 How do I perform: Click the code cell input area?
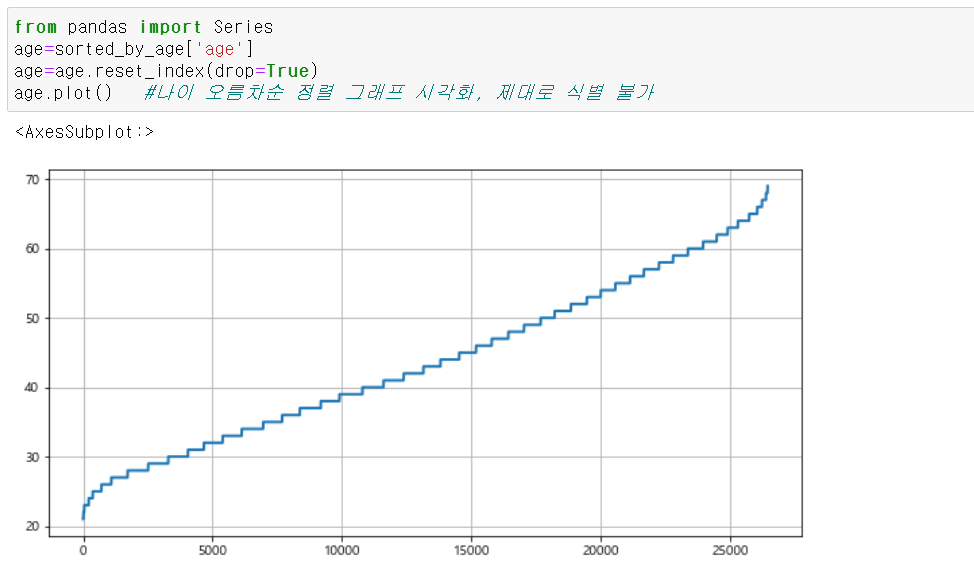click(491, 60)
